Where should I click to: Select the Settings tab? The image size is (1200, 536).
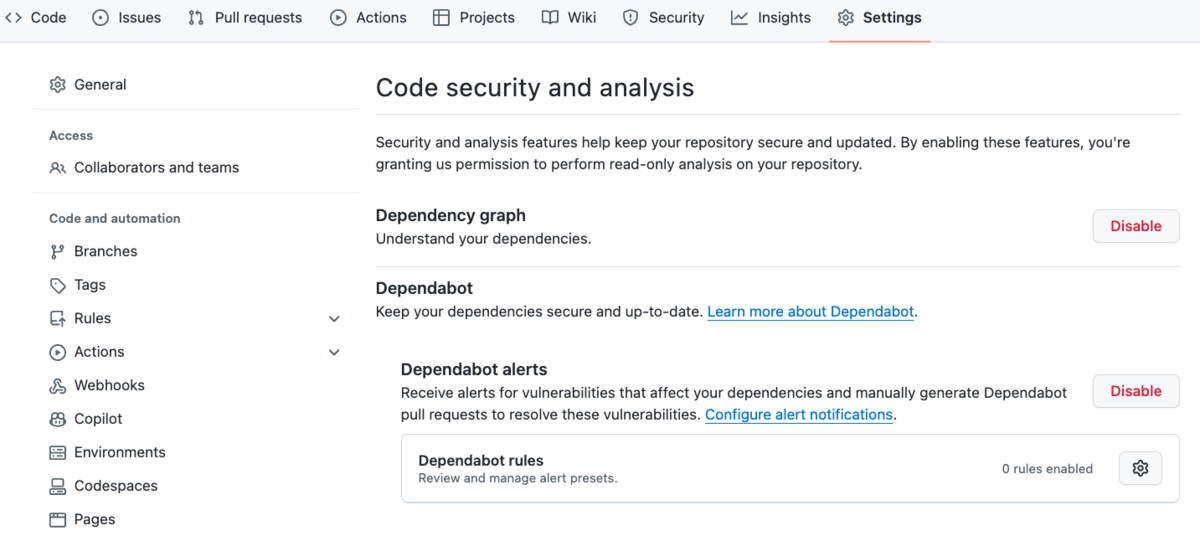(880, 17)
